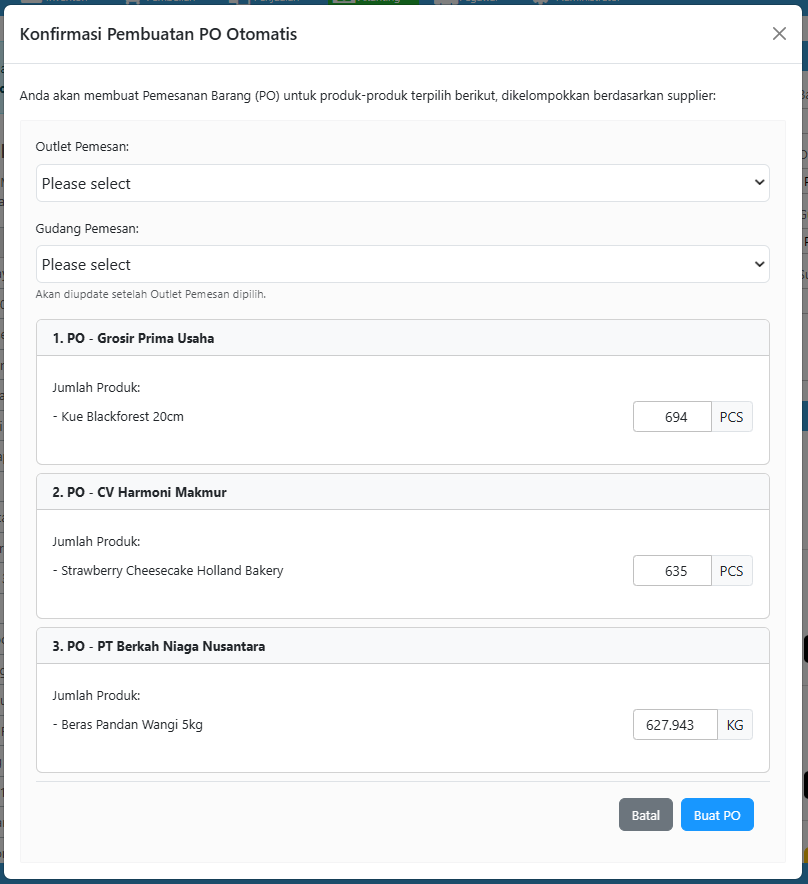Open the Outlet Pemesan dropdown
This screenshot has height=884, width=808.
(x=402, y=183)
